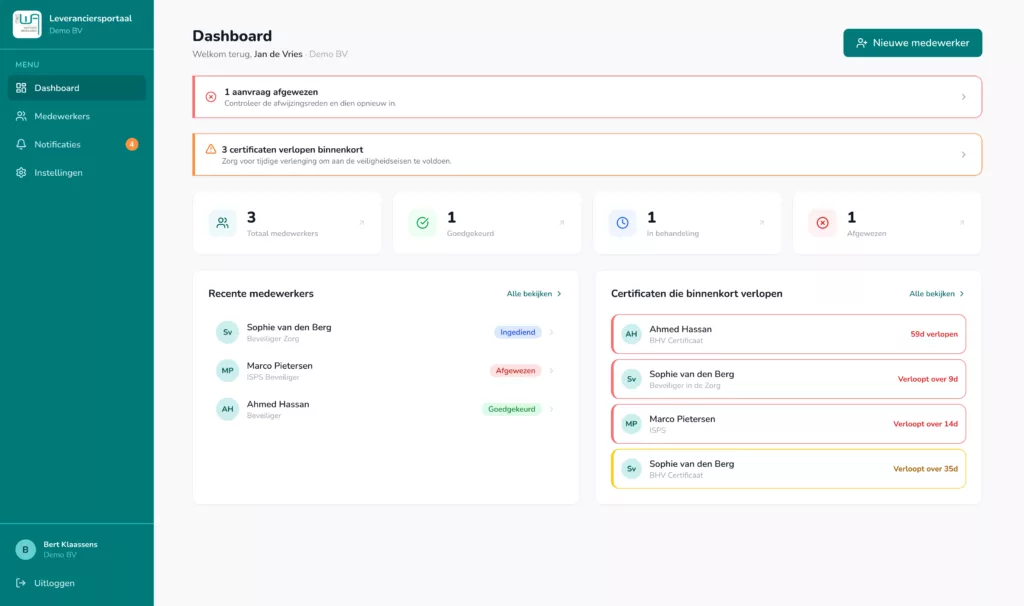Open Ahmed Hassan Beveiliger row

click(385, 409)
